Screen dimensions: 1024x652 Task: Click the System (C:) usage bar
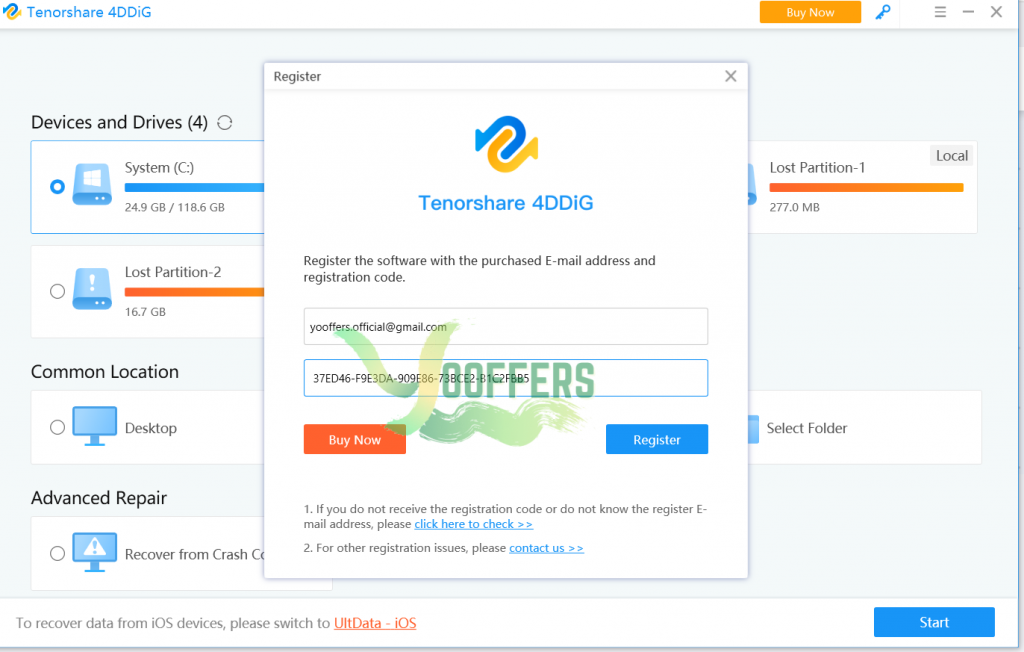(194, 188)
